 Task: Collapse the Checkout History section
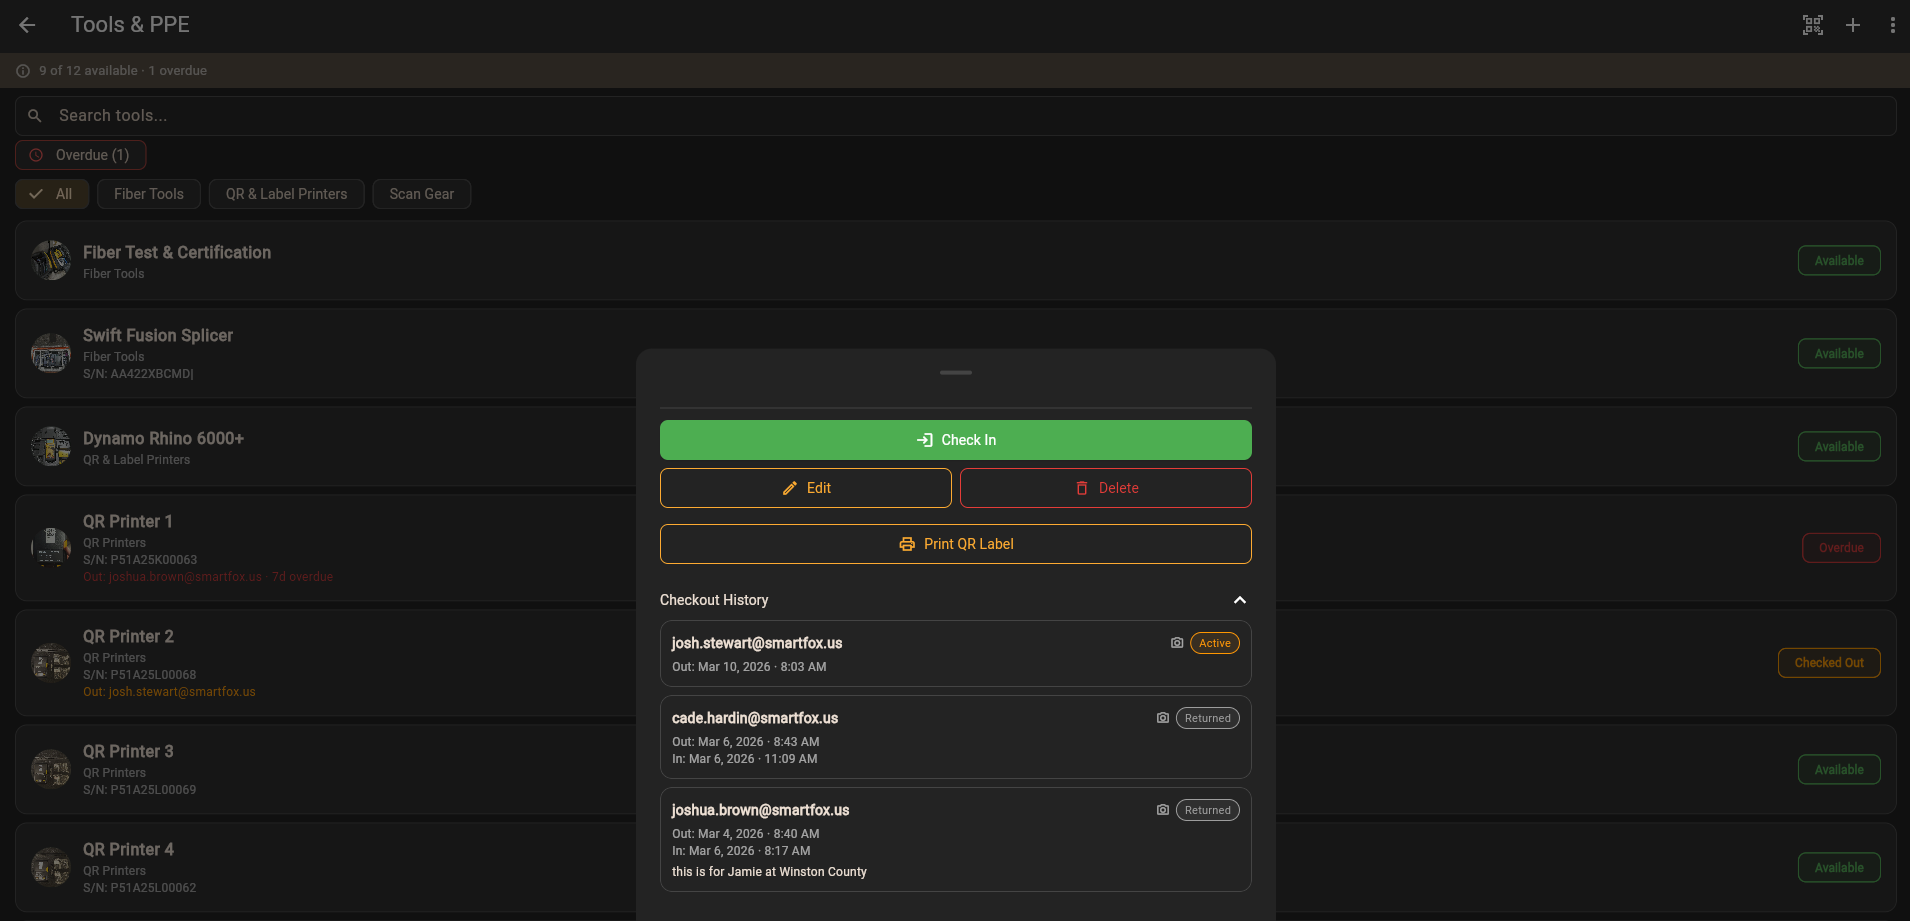point(1239,600)
